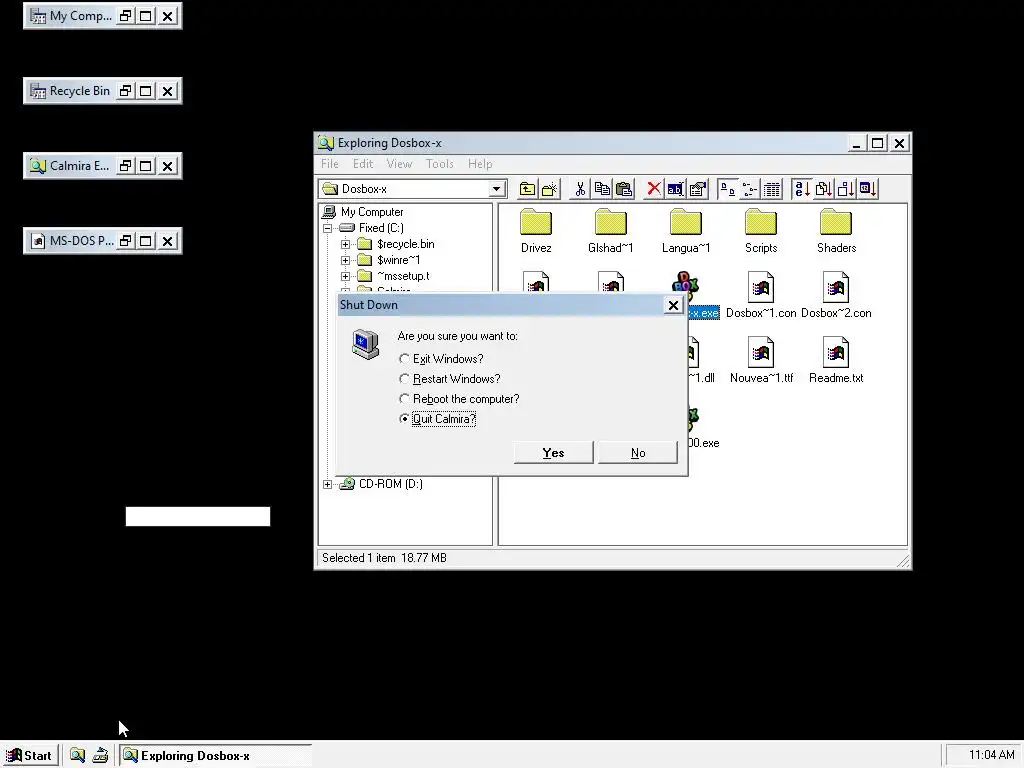Close the Shut Down dialog

click(673, 305)
